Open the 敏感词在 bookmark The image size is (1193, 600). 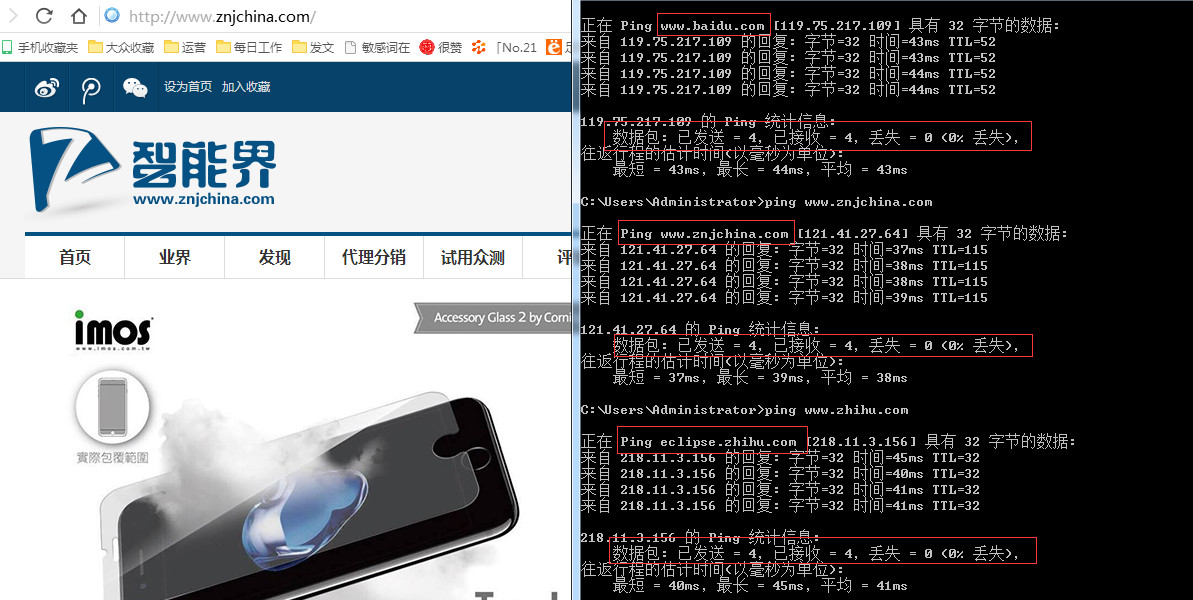(x=377, y=47)
